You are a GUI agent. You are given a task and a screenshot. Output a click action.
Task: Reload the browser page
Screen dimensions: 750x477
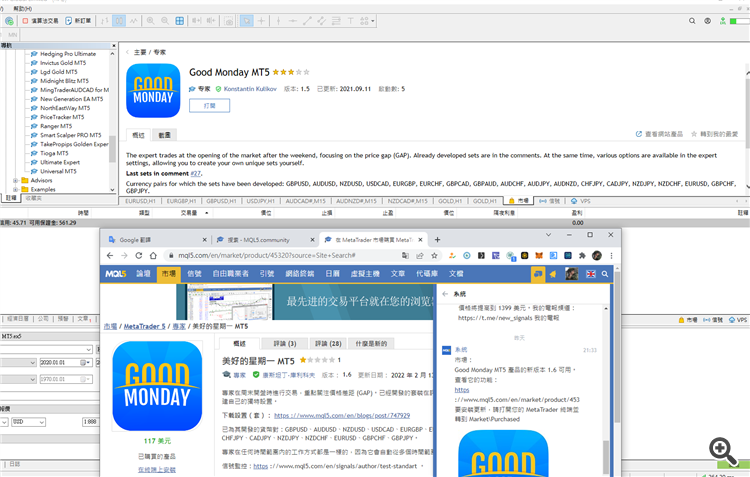click(139, 255)
